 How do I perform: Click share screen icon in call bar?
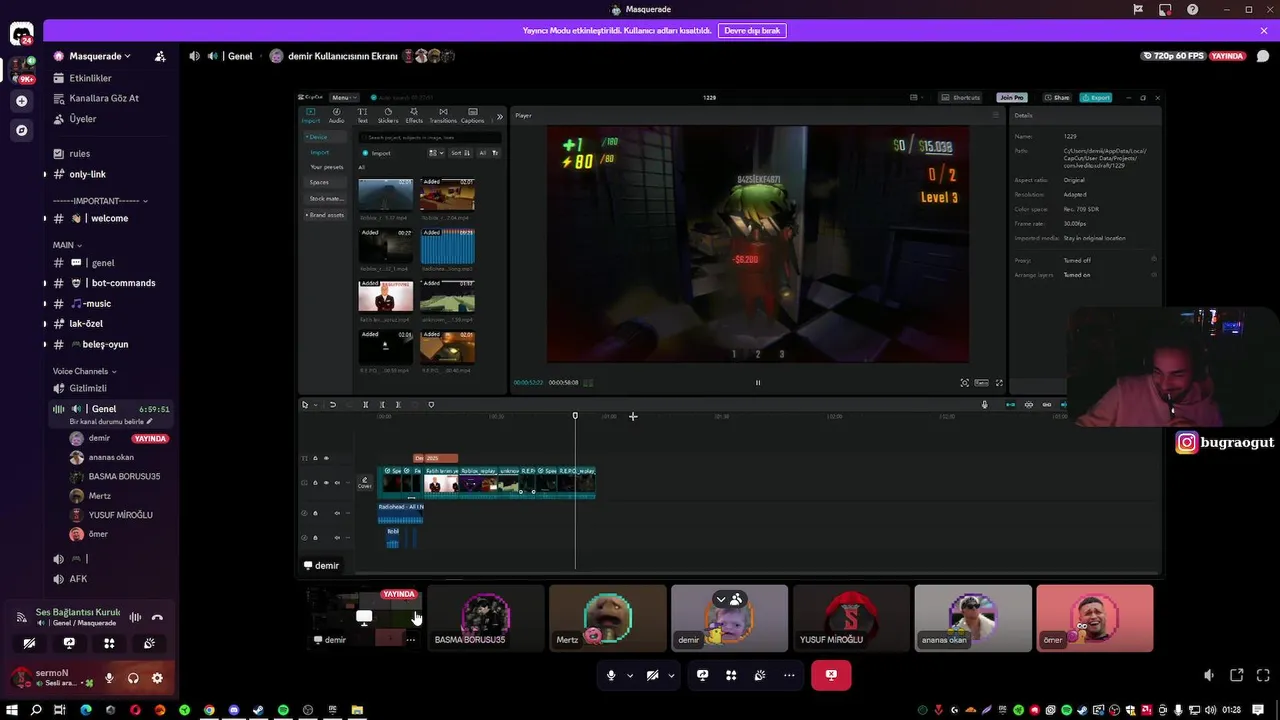coord(703,675)
